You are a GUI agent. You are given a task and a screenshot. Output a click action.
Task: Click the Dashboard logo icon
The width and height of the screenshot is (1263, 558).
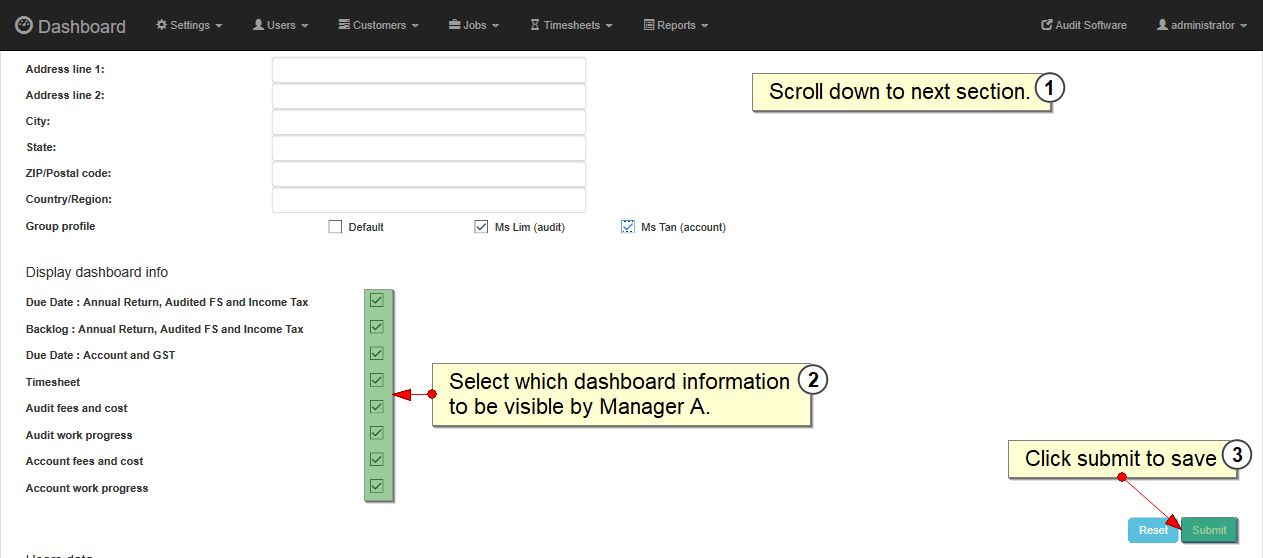[x=24, y=26]
